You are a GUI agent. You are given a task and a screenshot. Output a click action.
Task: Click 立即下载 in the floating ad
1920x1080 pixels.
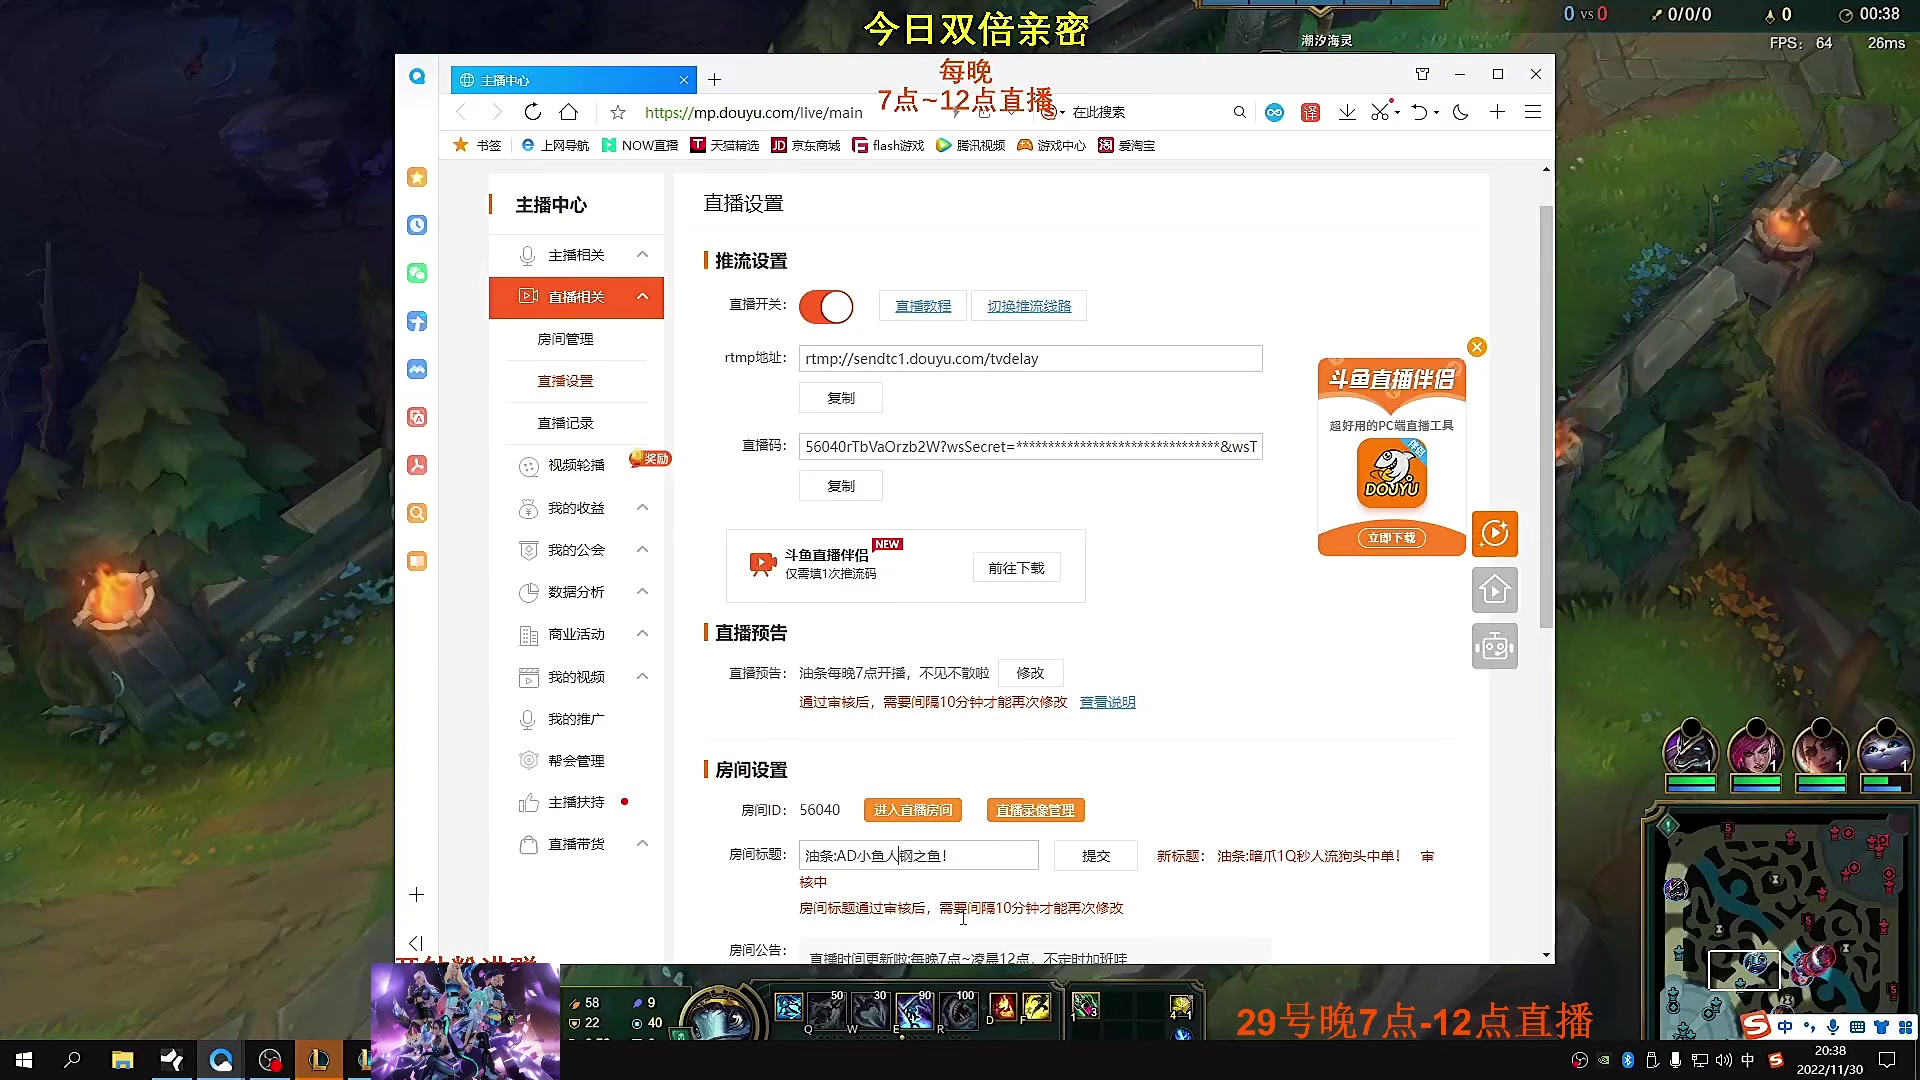point(1392,538)
